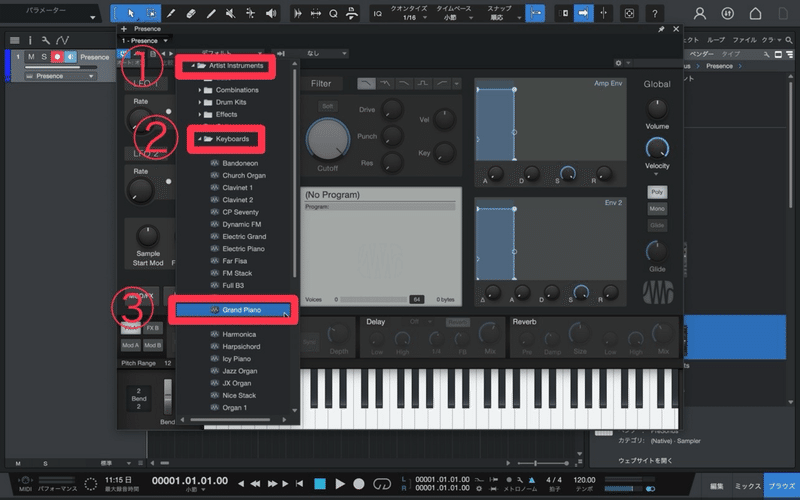Open track inspector i icon
The width and height of the screenshot is (800, 500).
tap(30, 40)
